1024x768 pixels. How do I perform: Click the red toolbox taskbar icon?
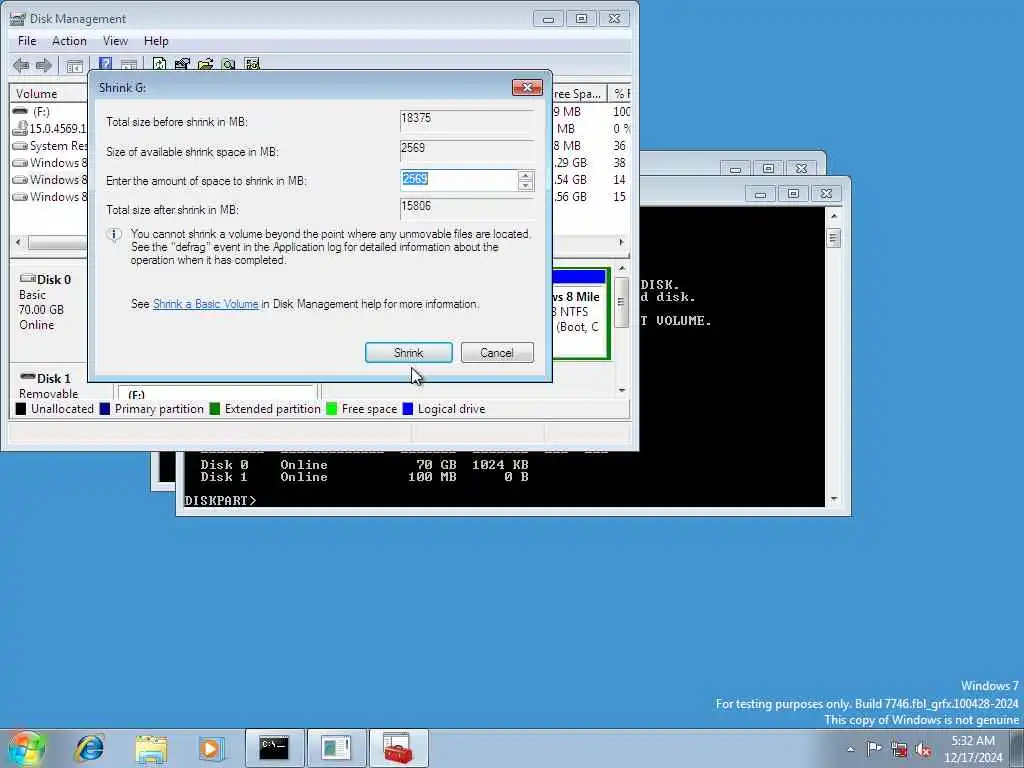398,748
